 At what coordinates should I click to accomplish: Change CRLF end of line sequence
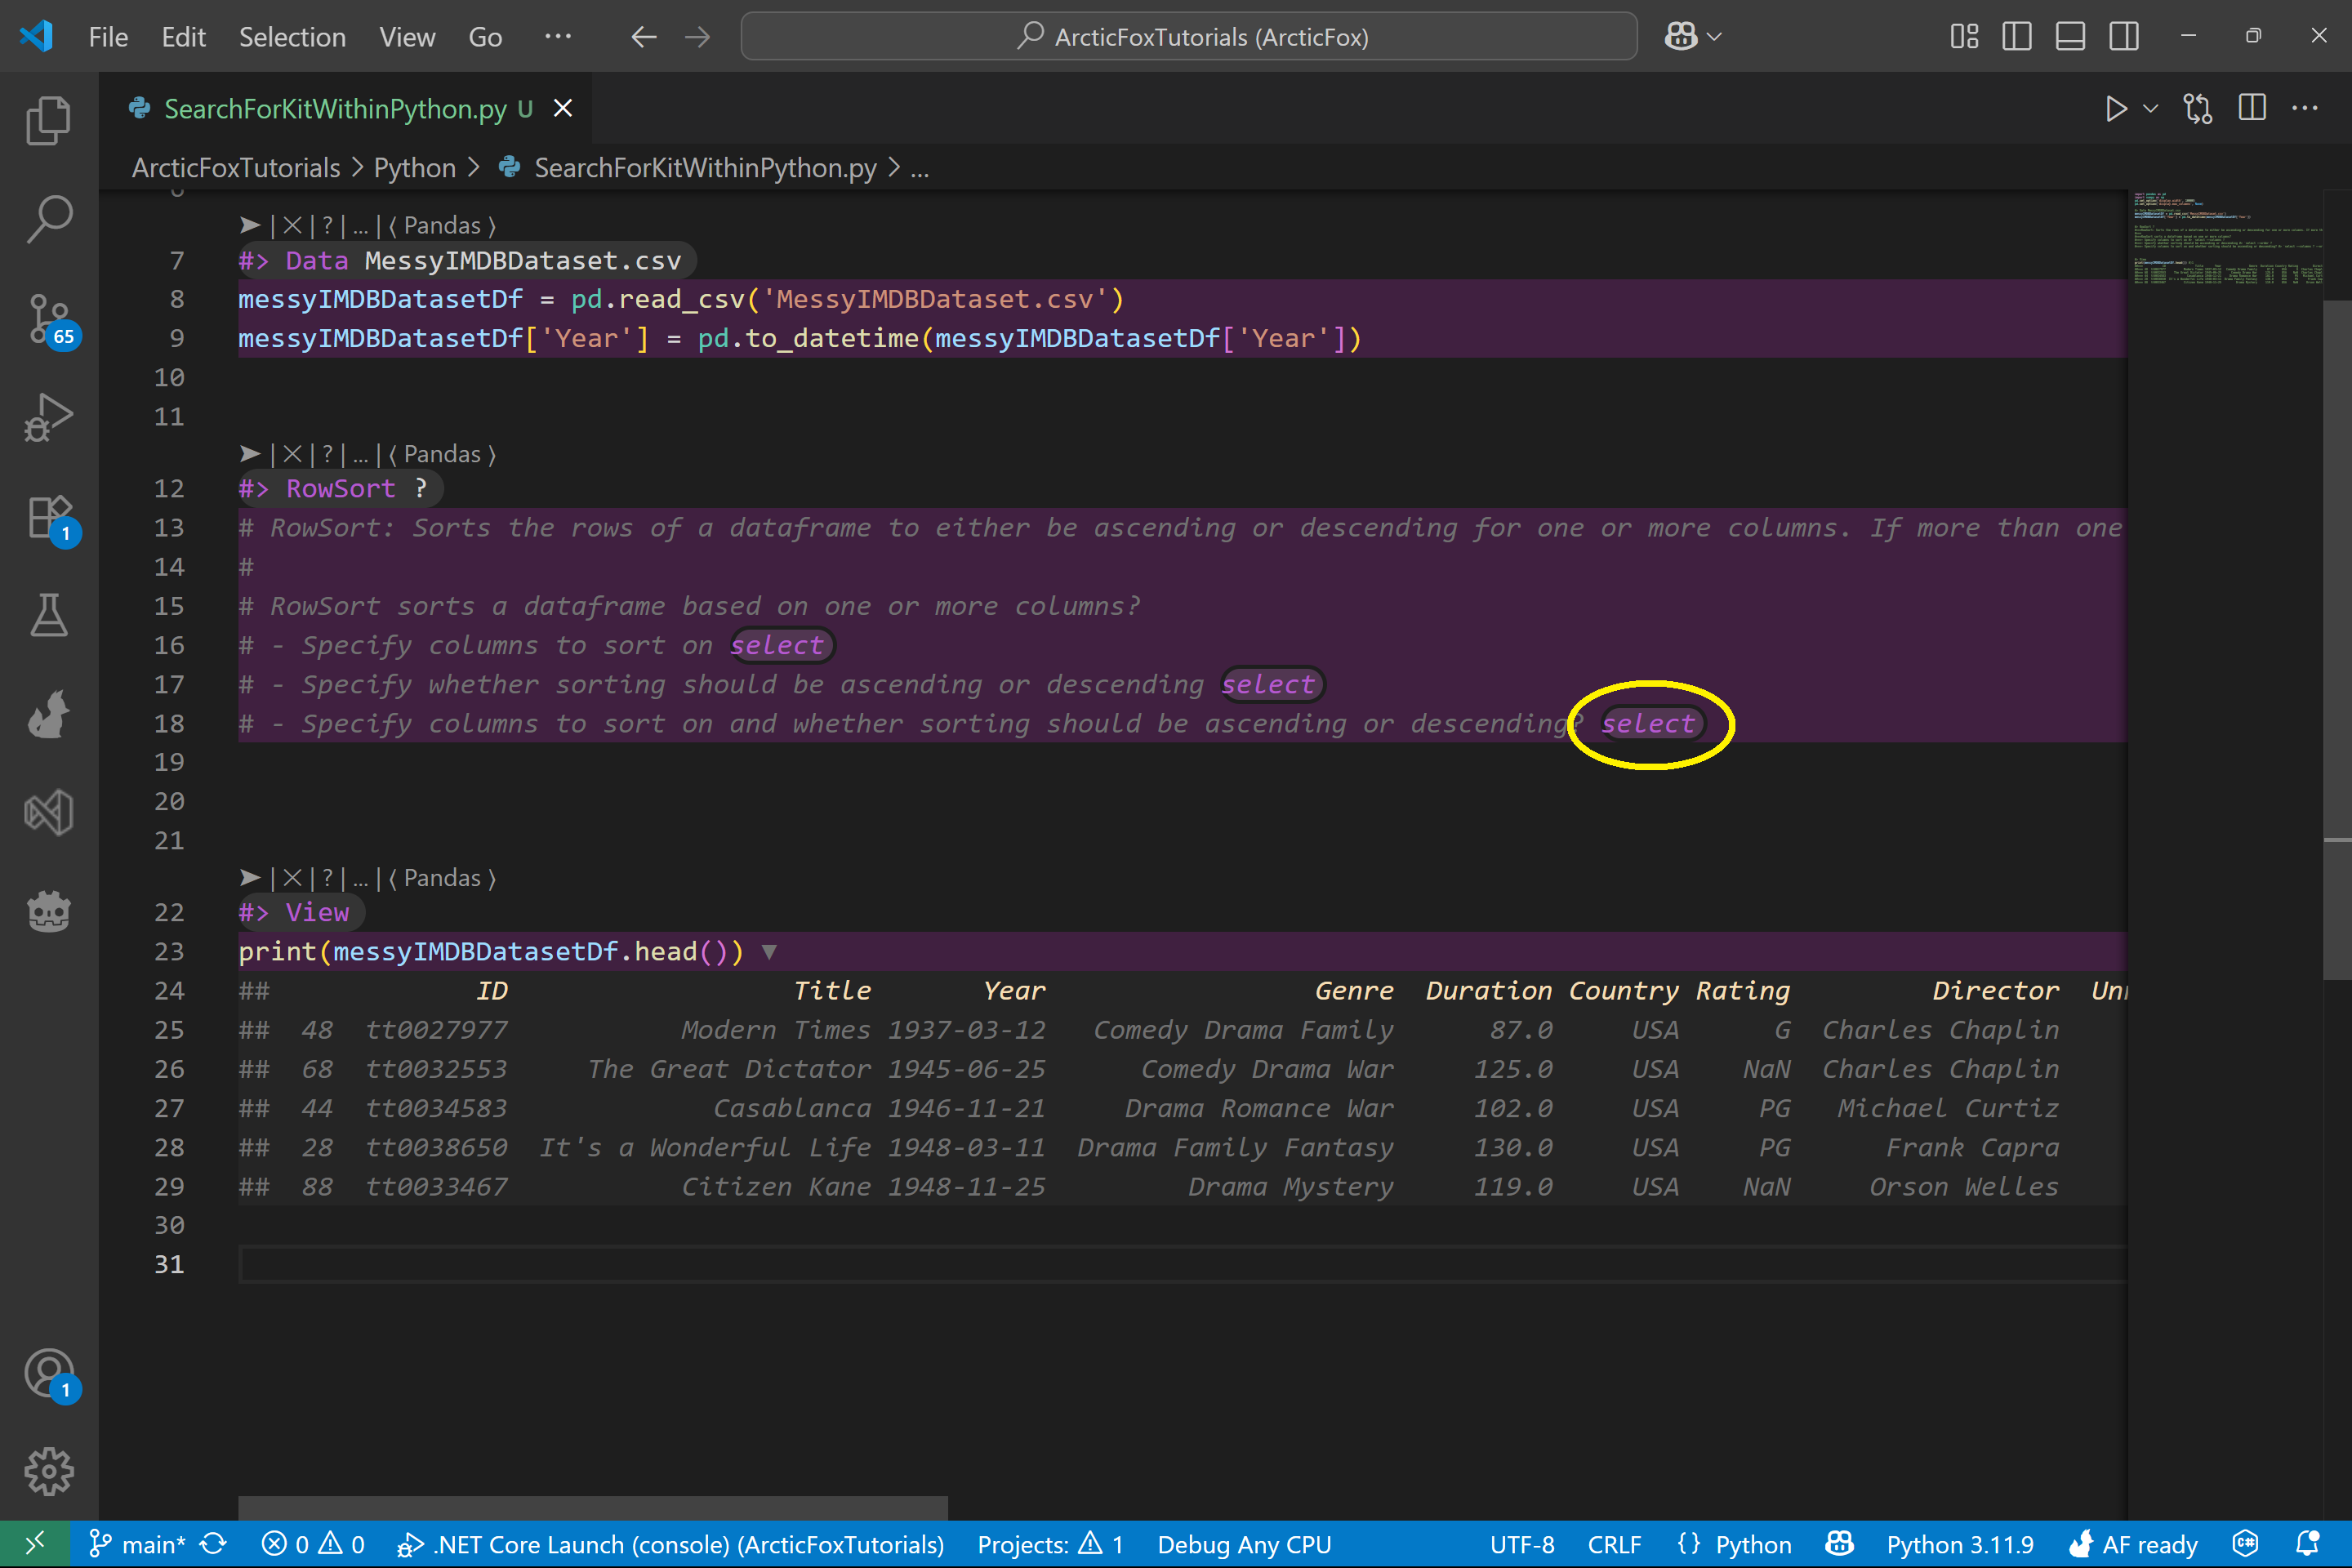point(1614,1545)
